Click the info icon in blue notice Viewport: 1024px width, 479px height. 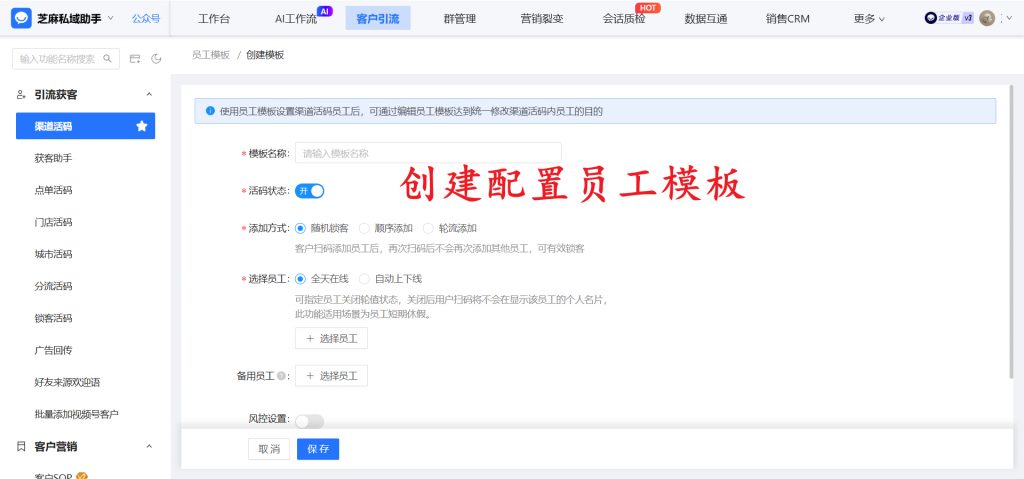point(210,111)
